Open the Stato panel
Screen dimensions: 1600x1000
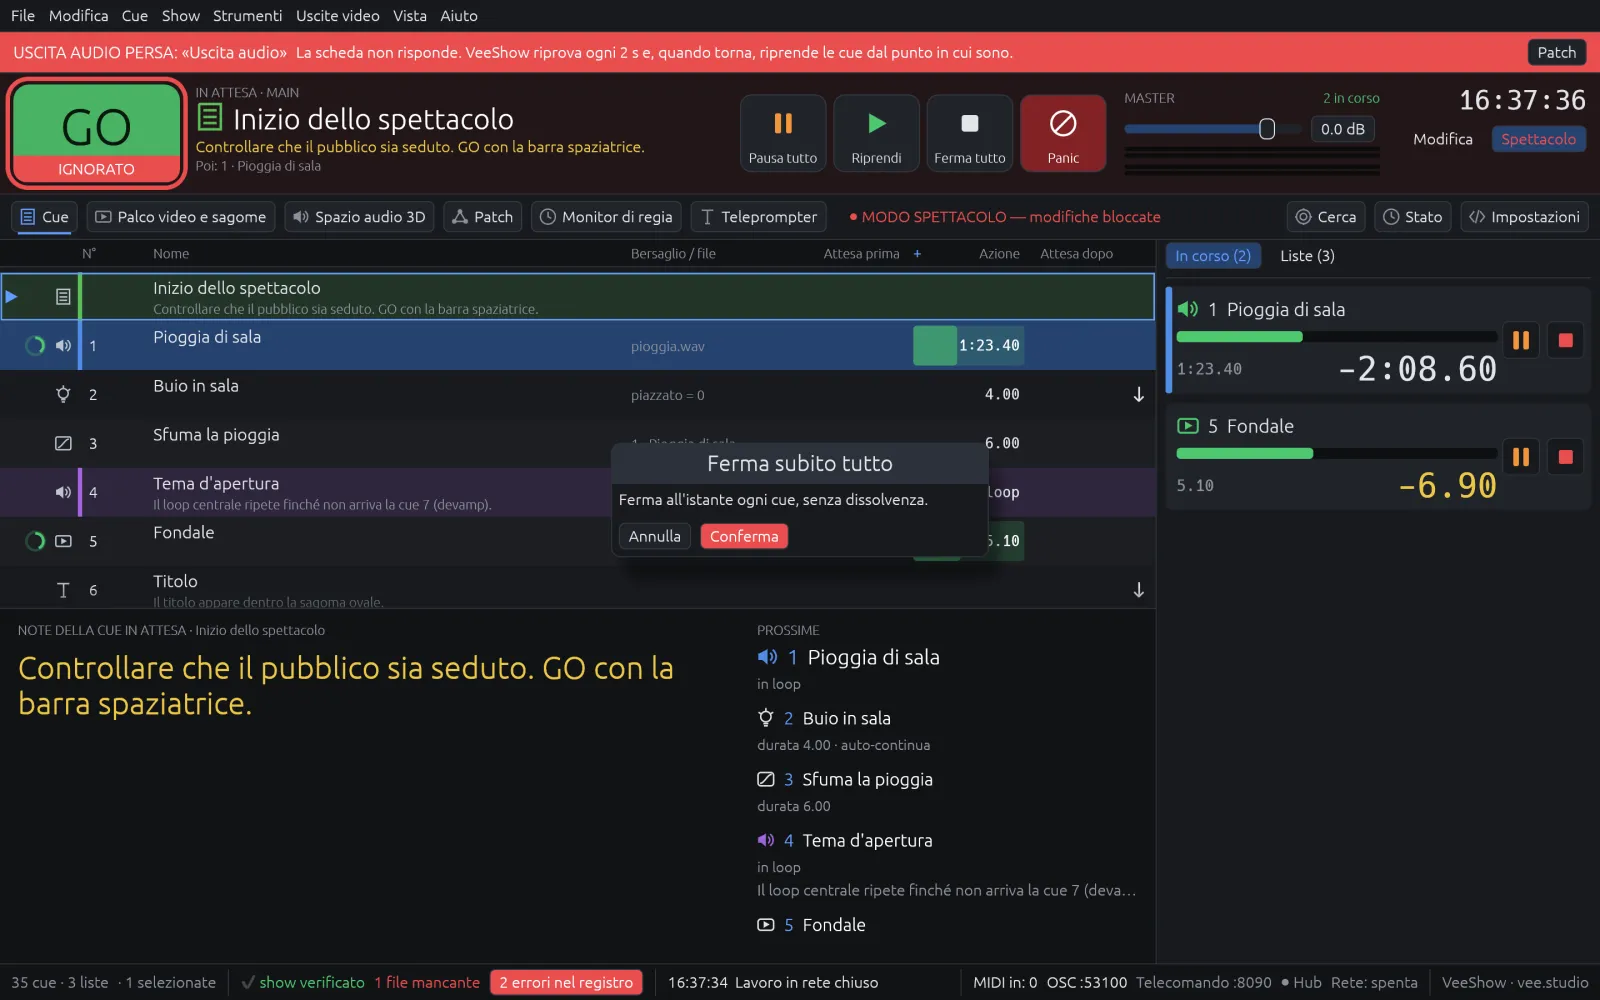(1412, 217)
